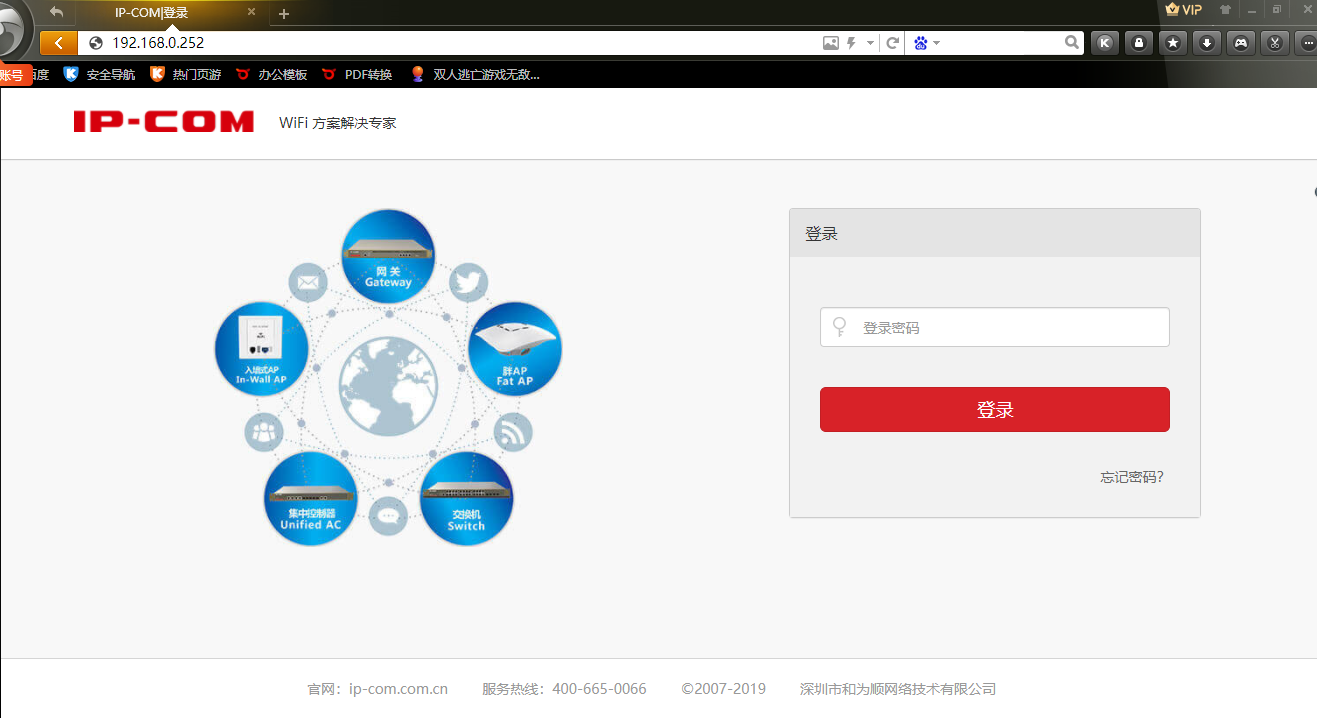Click the more options ellipsis toolbar button
This screenshot has width=1317, height=718.
click(x=1307, y=43)
